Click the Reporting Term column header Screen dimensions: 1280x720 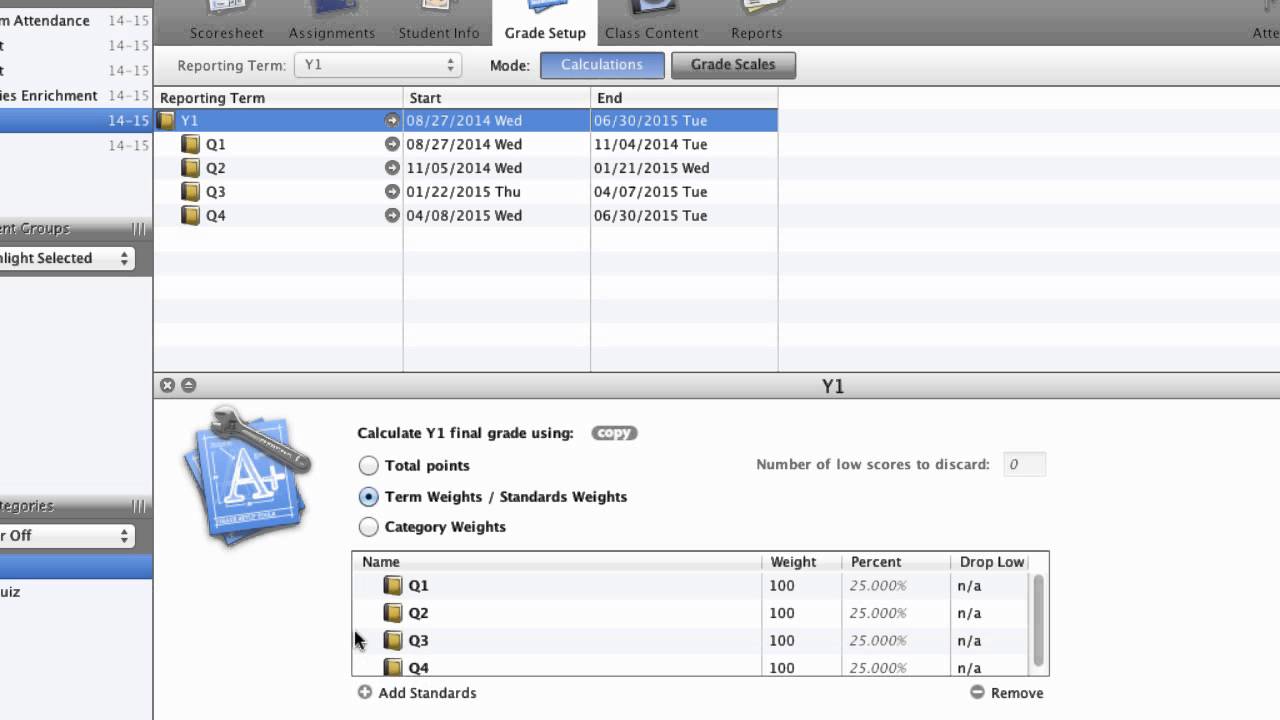click(x=278, y=98)
